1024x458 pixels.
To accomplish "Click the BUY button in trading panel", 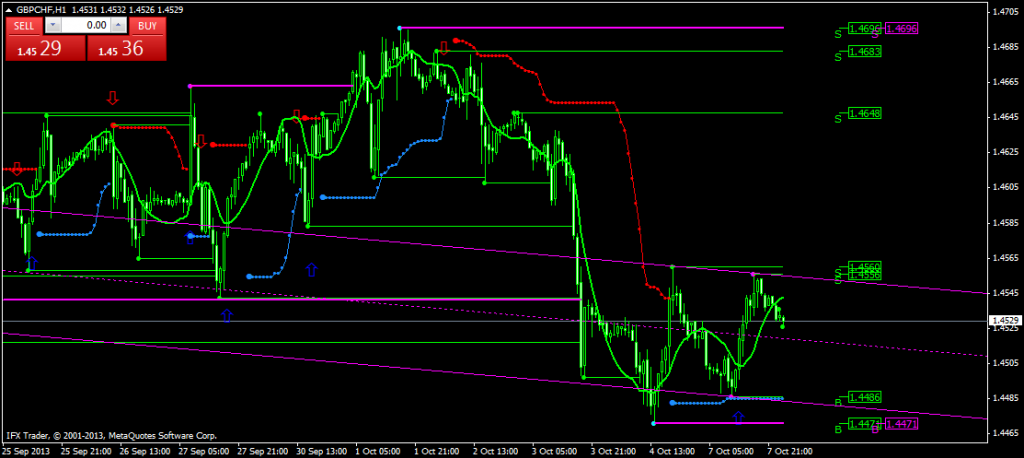I will pos(147,24).
